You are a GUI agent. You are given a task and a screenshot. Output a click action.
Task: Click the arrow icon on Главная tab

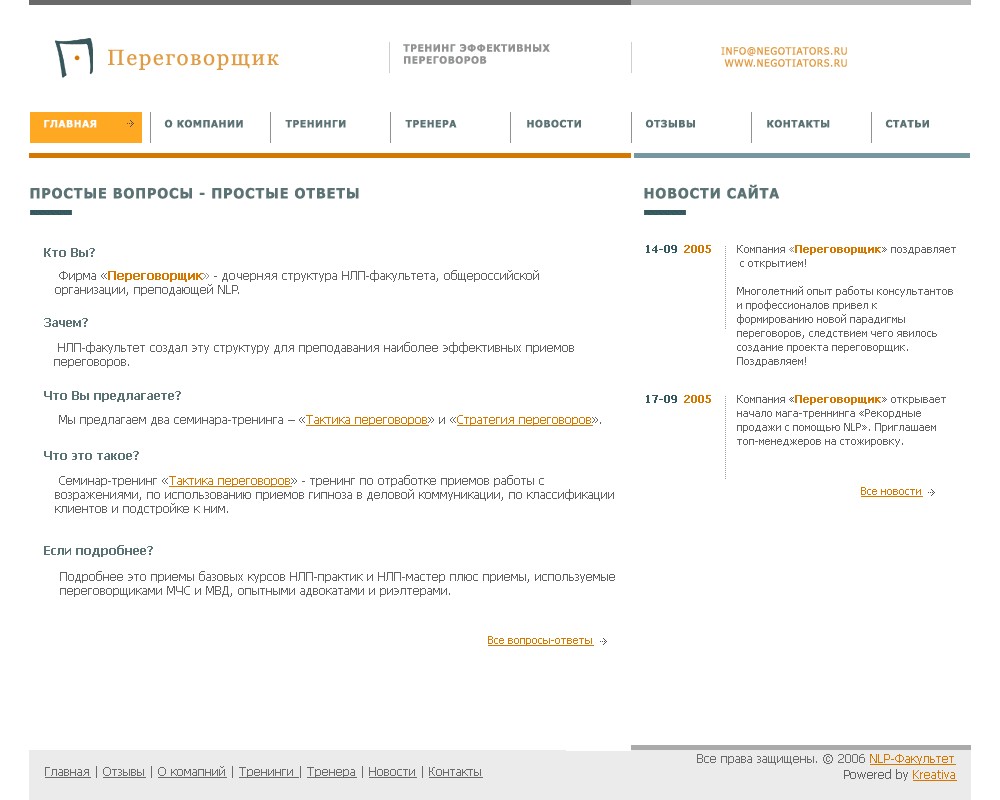click(130, 124)
